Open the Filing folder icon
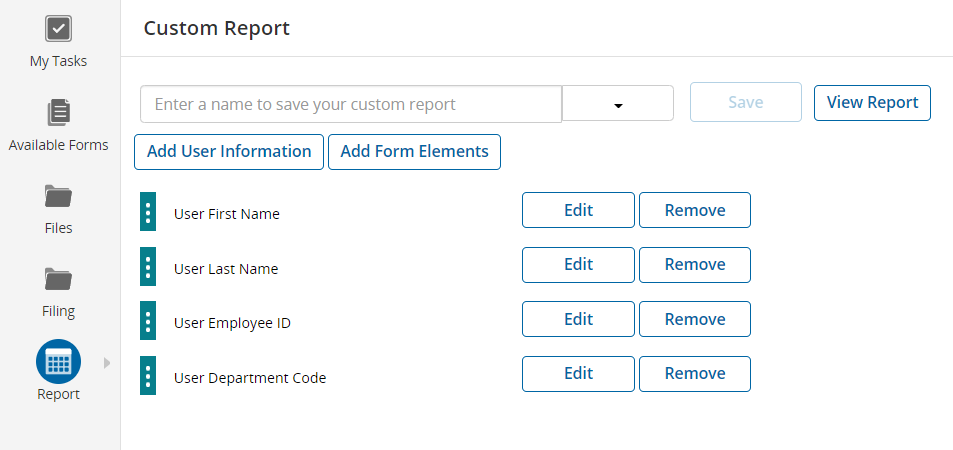This screenshot has width=953, height=450. point(58,278)
